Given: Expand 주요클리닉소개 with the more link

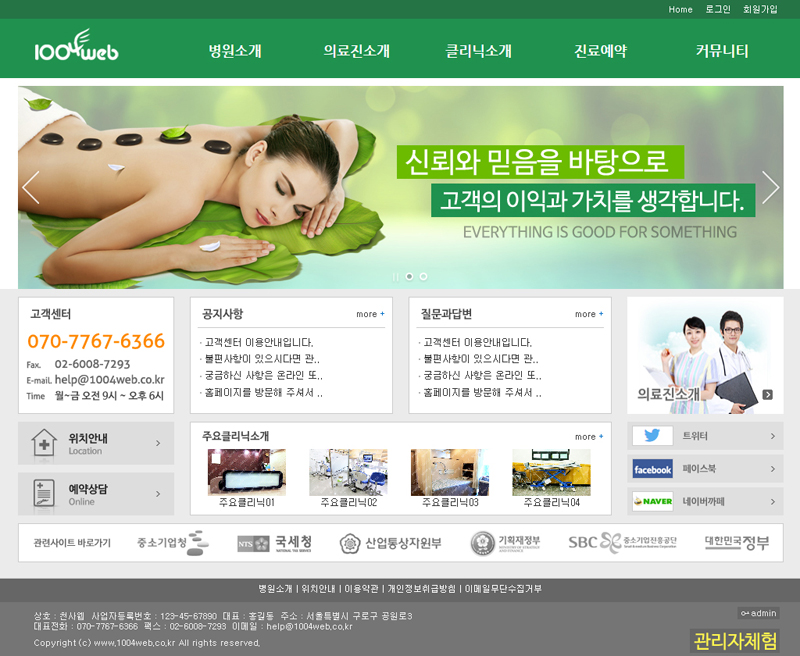Looking at the screenshot, I should (589, 437).
